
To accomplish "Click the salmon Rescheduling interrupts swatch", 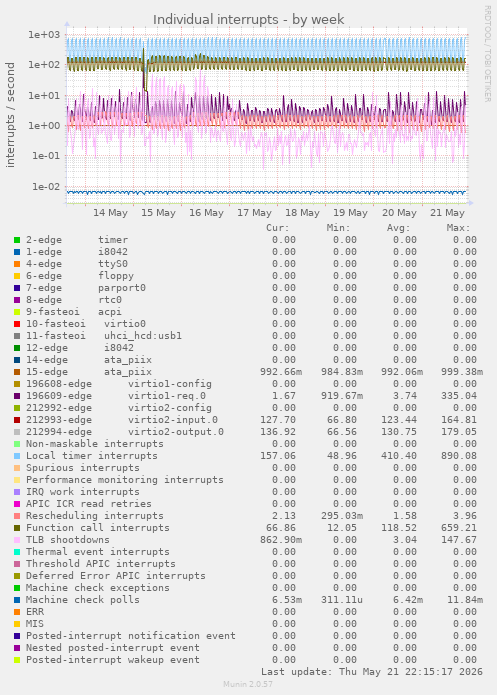I will pyautogui.click(x=17, y=516).
